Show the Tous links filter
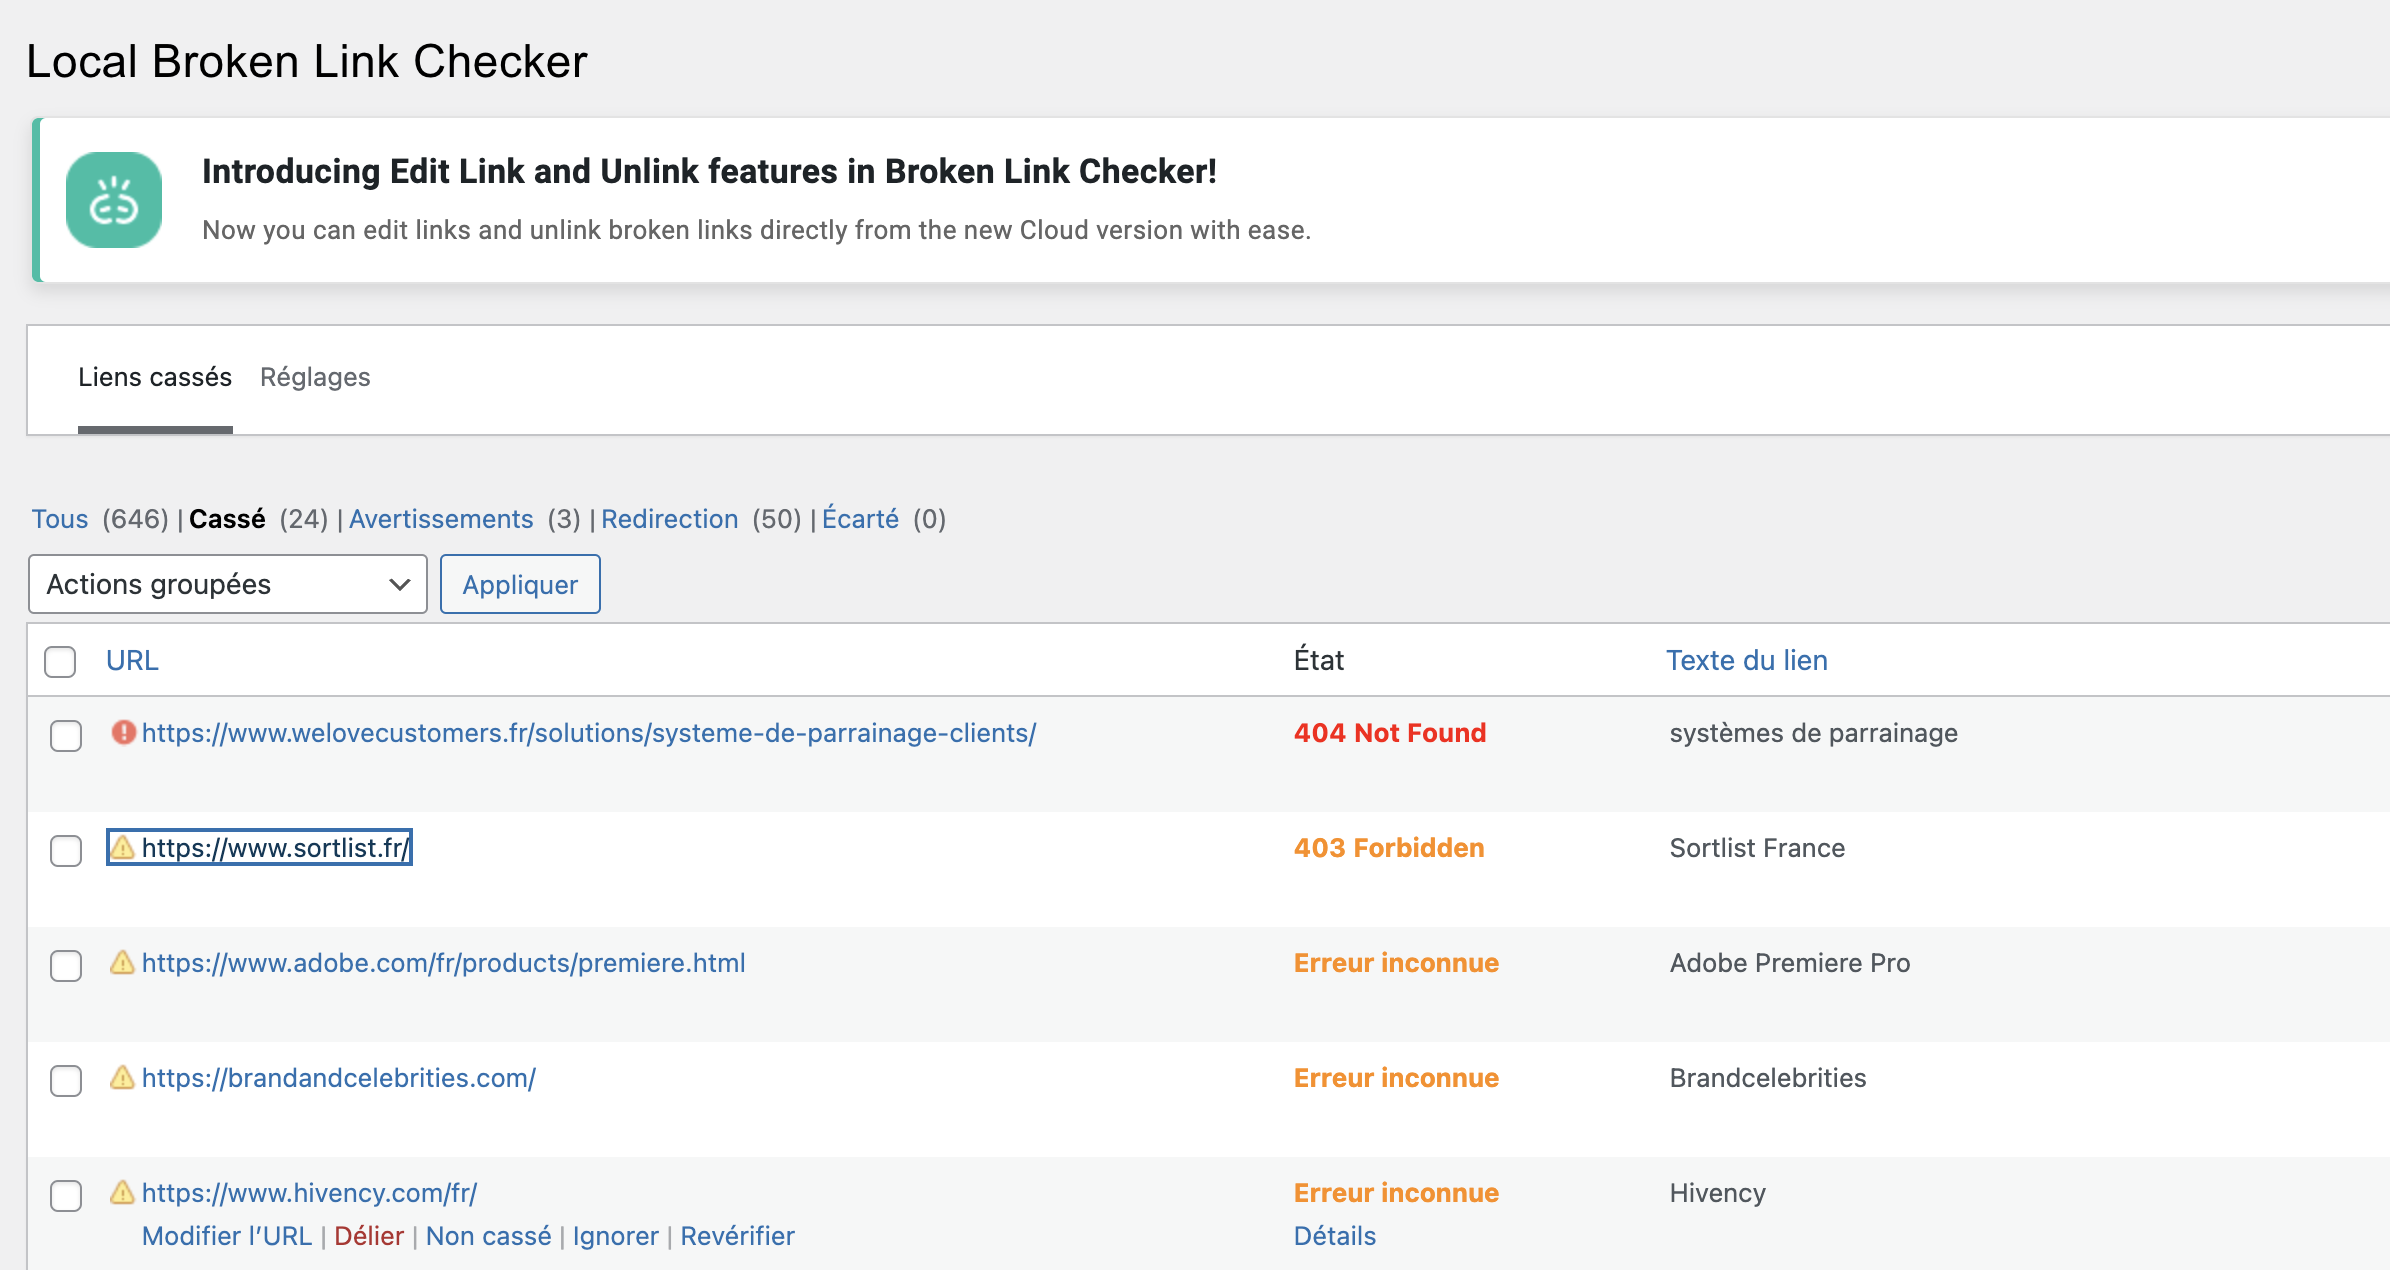Viewport: 2390px width, 1270px height. (x=60, y=519)
